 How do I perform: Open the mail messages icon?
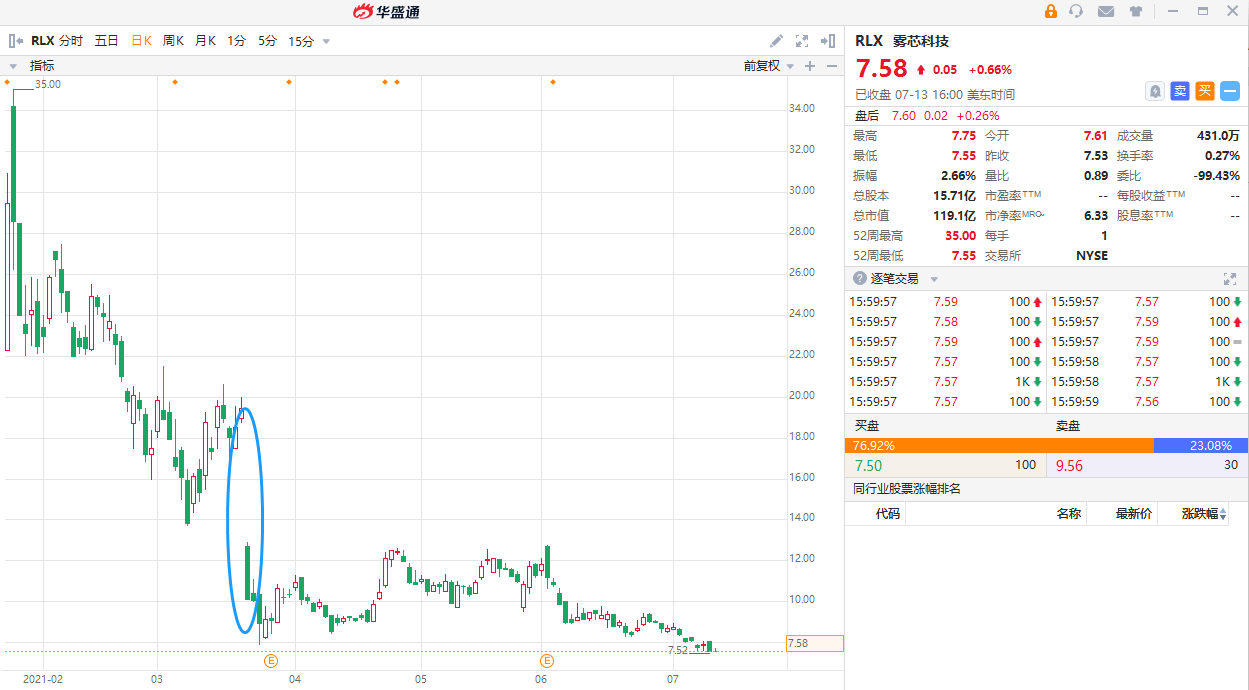pos(1106,11)
